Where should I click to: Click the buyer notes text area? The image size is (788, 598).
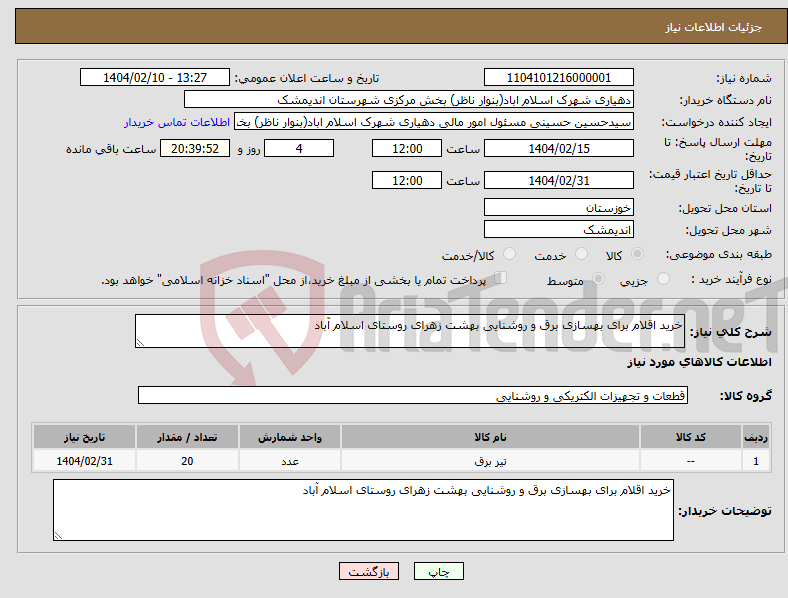363,510
